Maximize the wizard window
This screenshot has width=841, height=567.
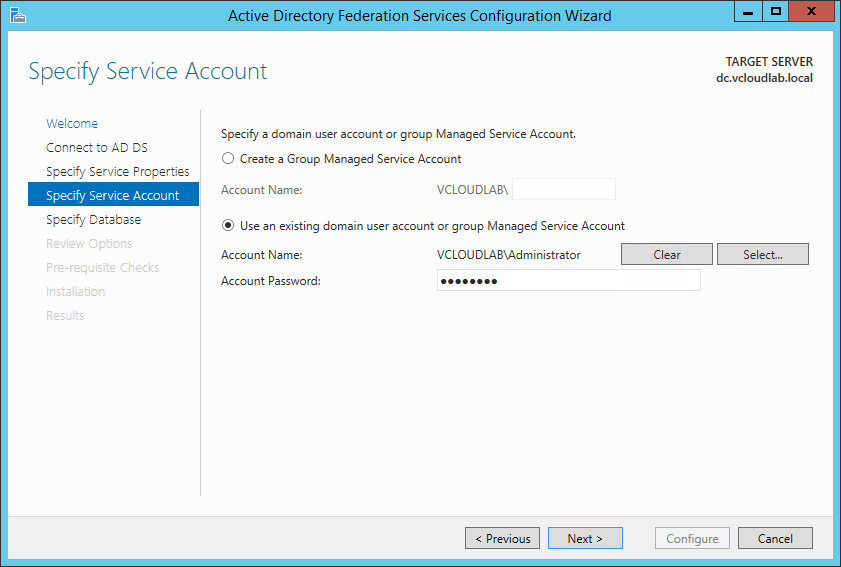pos(776,11)
